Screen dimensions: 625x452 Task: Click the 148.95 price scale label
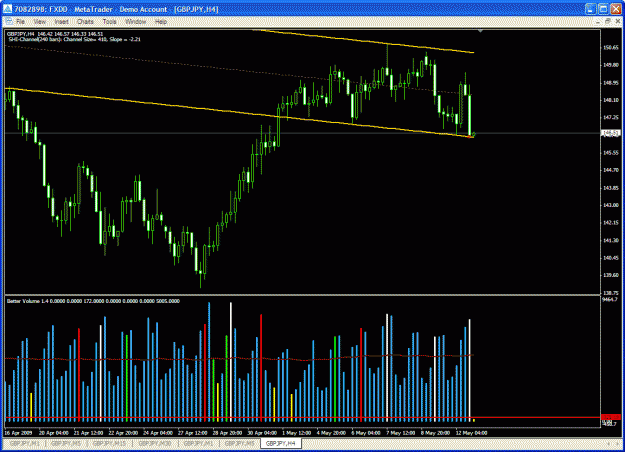coord(611,83)
